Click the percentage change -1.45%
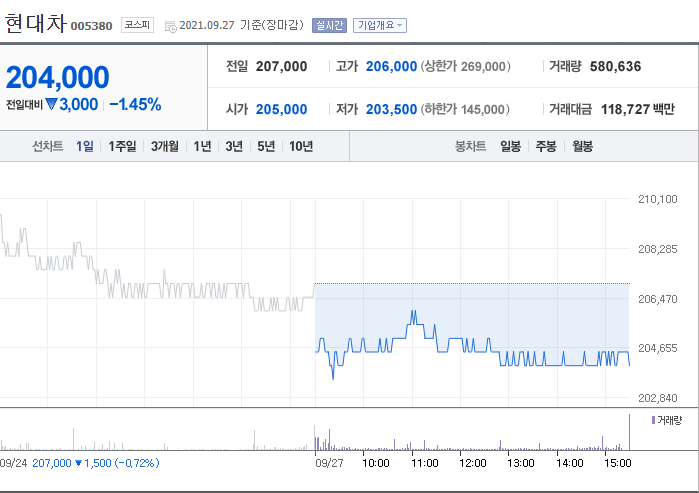699x493 pixels. click(135, 104)
